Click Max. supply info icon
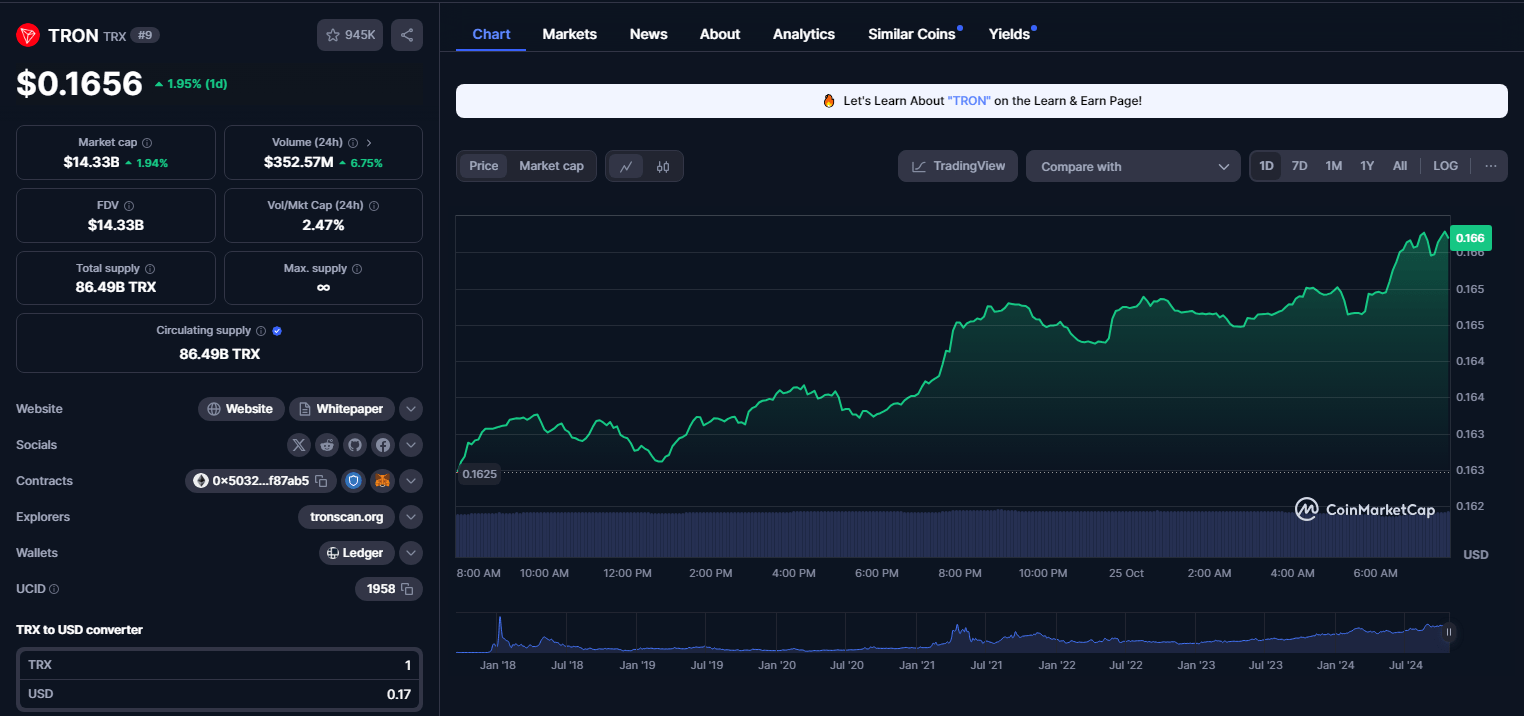 point(357,269)
